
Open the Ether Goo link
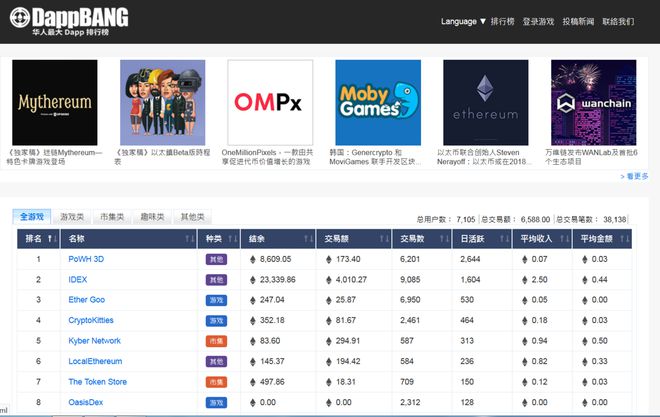(87, 300)
